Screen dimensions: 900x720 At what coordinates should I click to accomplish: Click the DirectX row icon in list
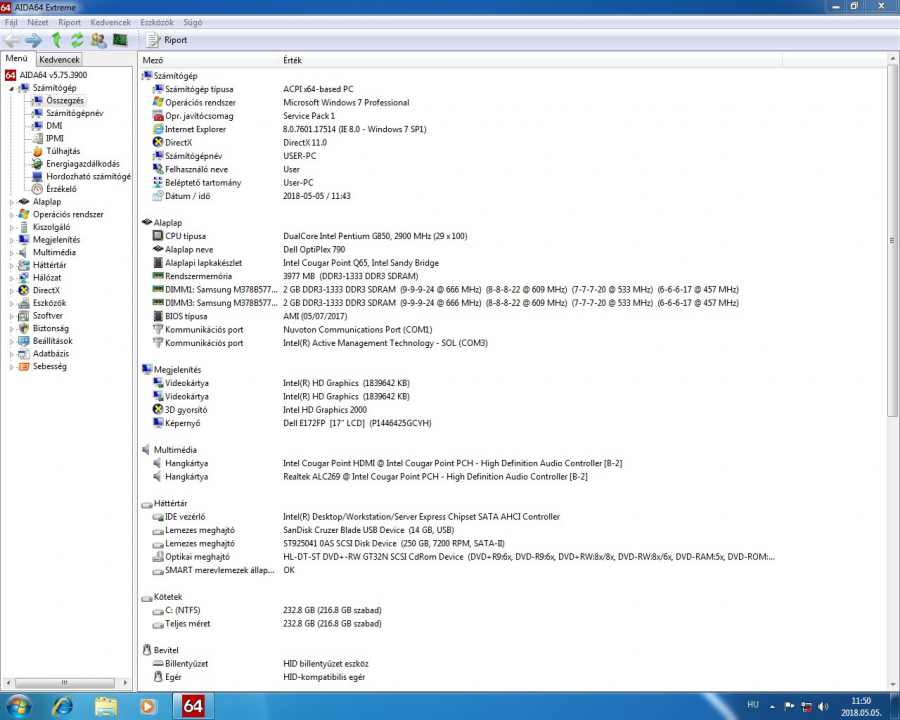(x=158, y=142)
